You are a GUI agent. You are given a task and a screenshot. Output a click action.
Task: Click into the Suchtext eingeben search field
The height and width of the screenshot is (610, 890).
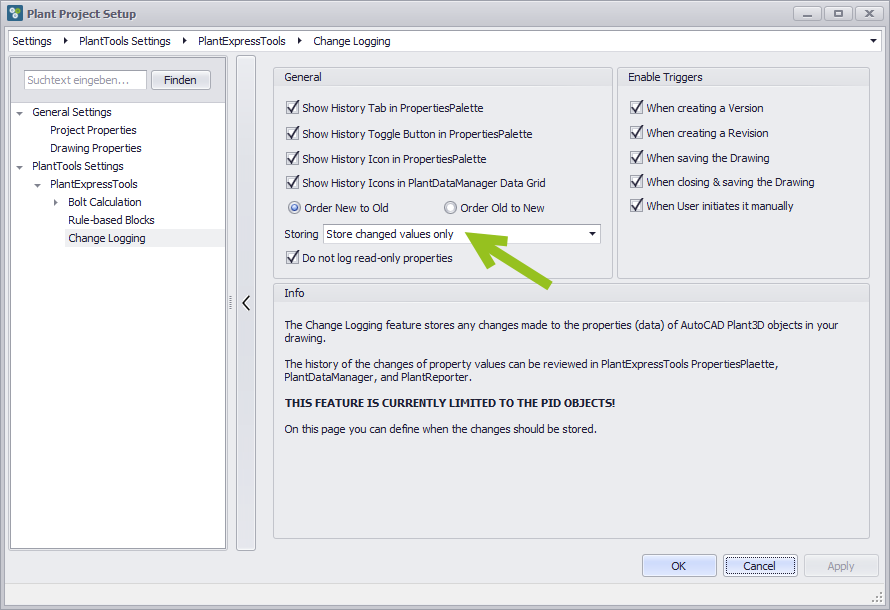click(85, 80)
